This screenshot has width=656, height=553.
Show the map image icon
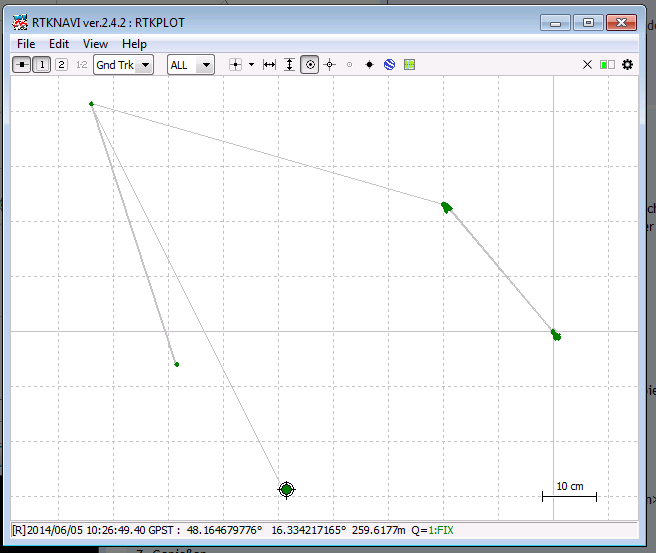pyautogui.click(x=409, y=65)
